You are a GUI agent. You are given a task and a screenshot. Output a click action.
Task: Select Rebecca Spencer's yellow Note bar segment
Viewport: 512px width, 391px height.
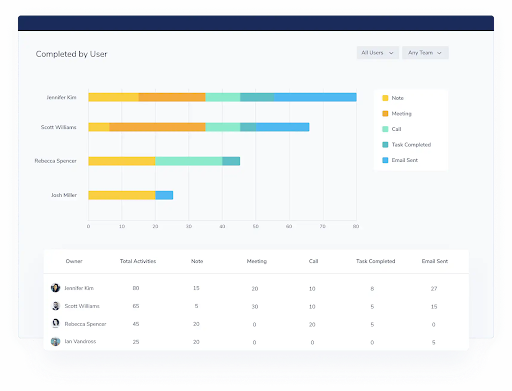pos(122,161)
